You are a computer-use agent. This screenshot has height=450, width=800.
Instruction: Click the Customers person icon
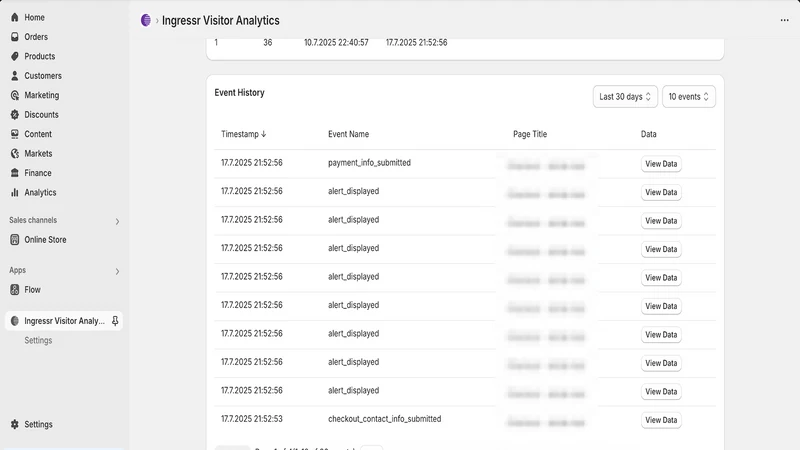15,76
